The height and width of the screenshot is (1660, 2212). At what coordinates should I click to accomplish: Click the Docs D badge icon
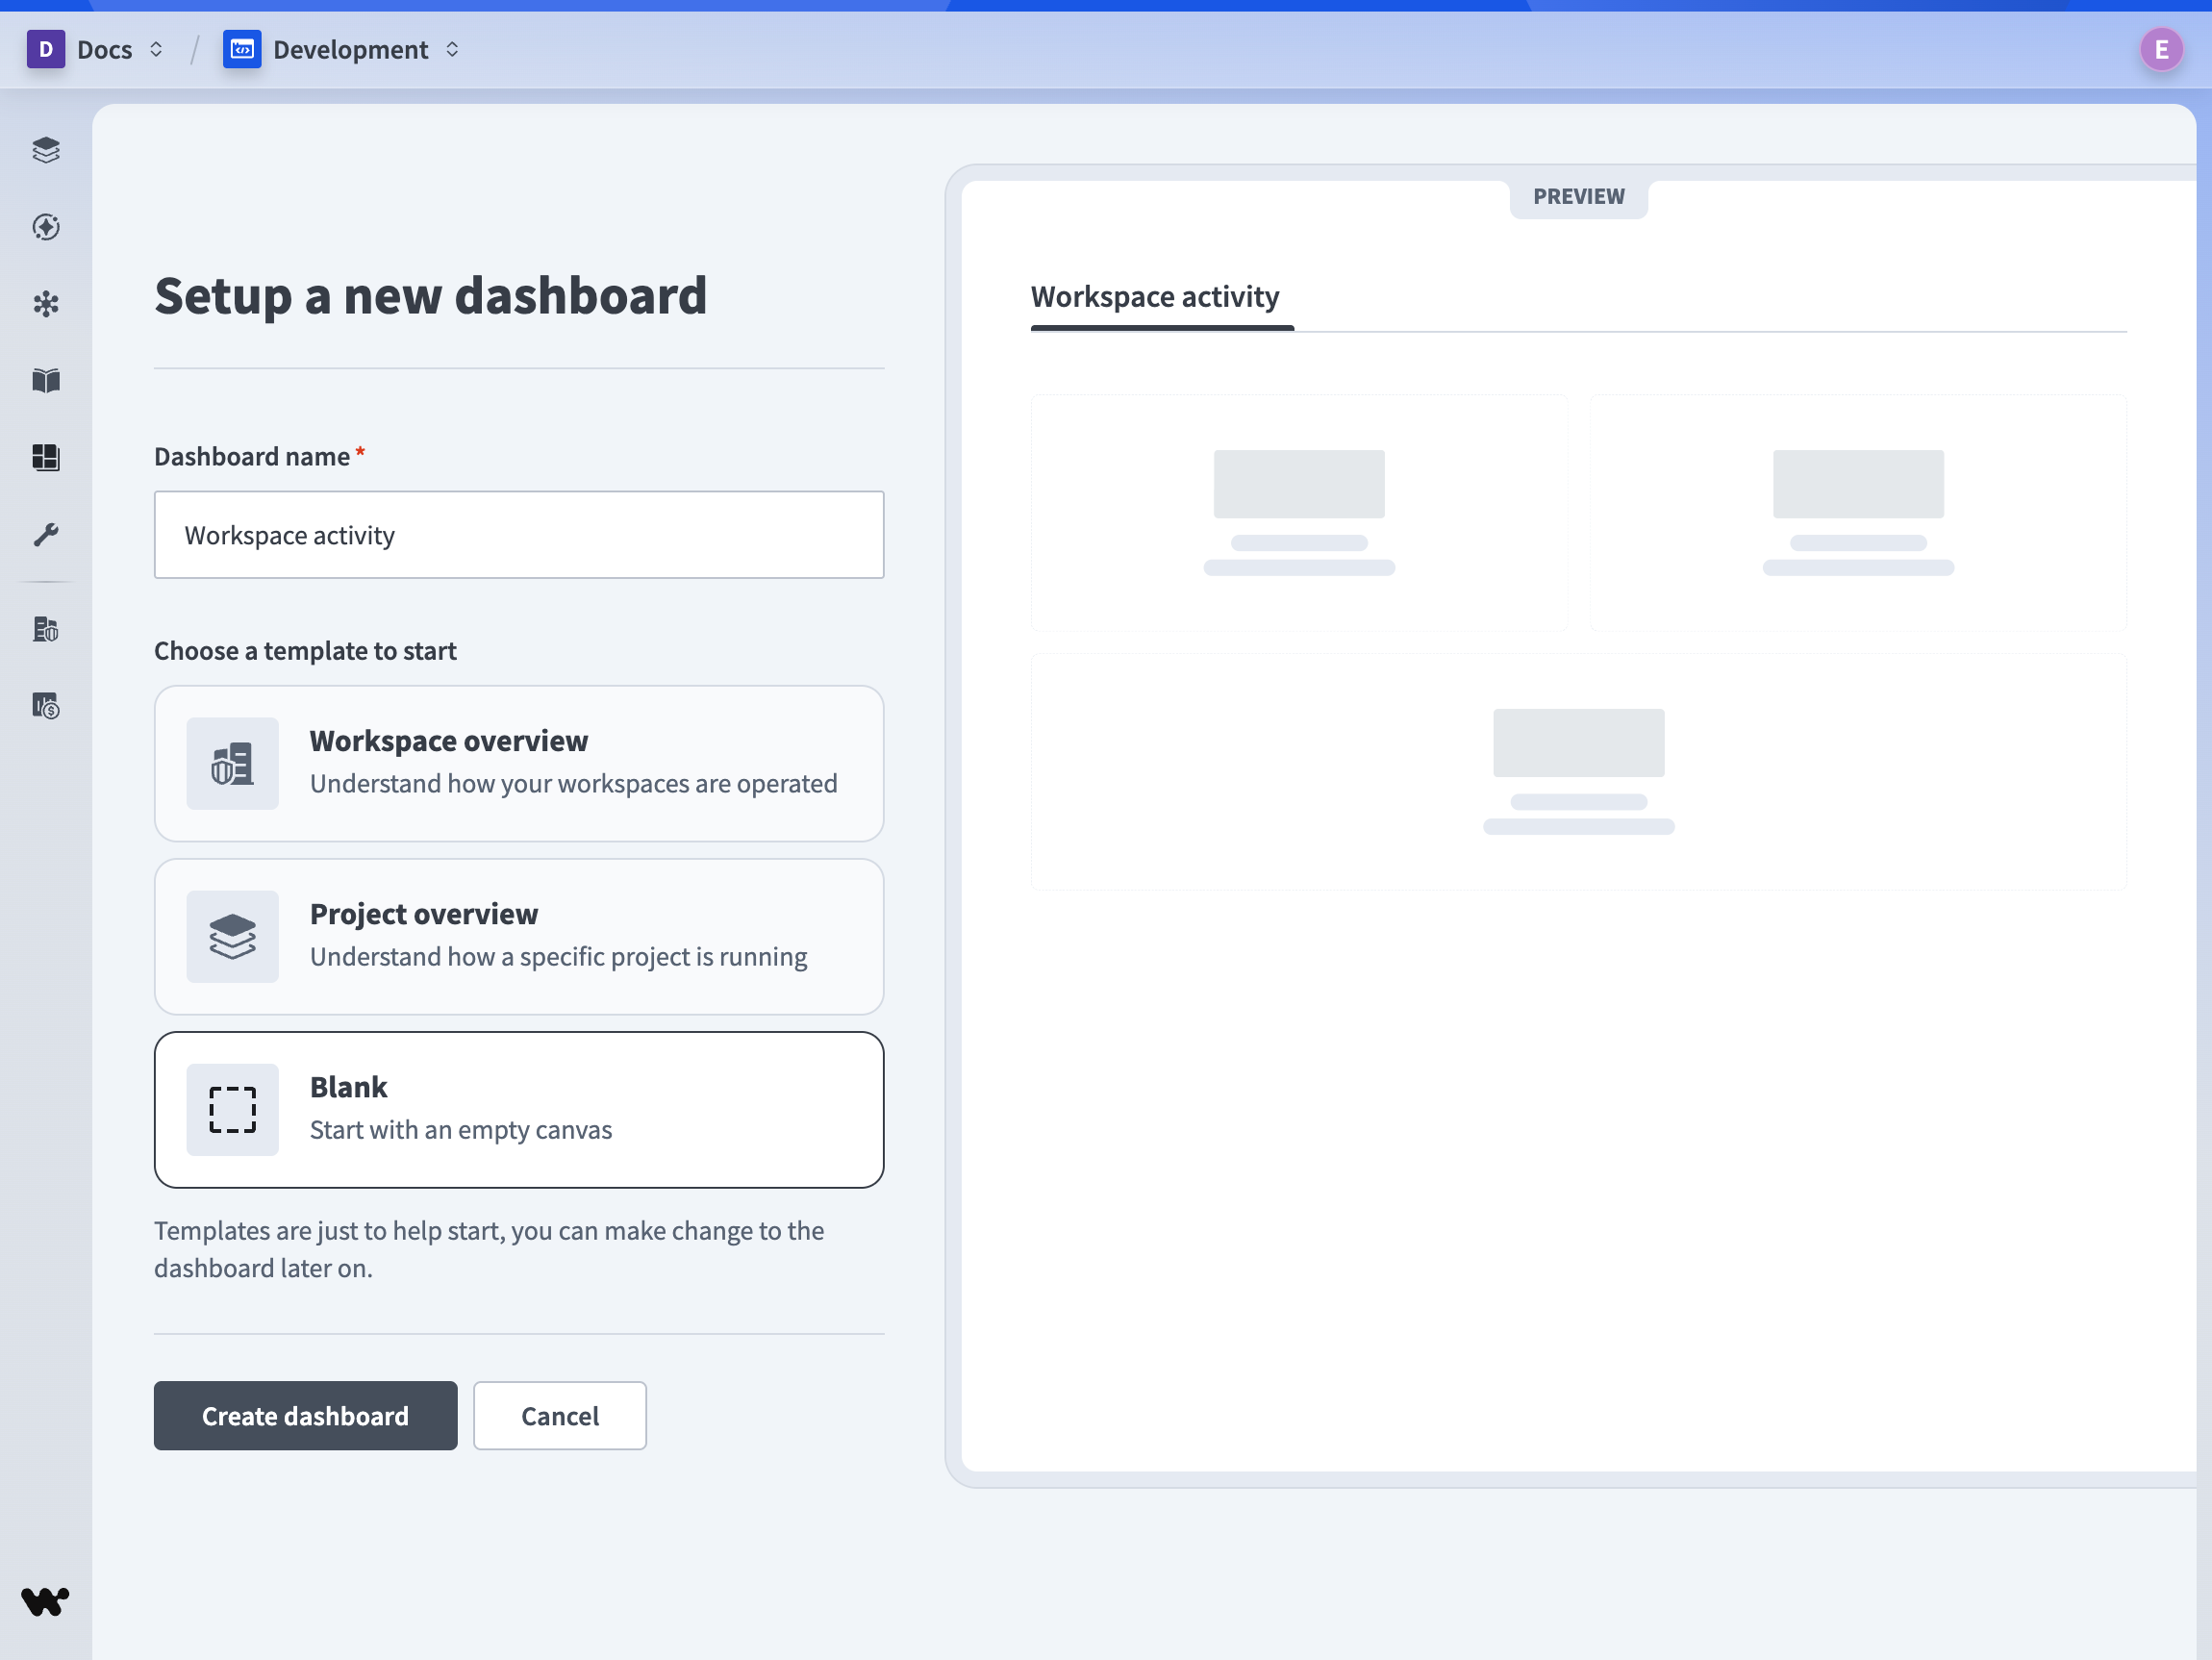[x=45, y=49]
